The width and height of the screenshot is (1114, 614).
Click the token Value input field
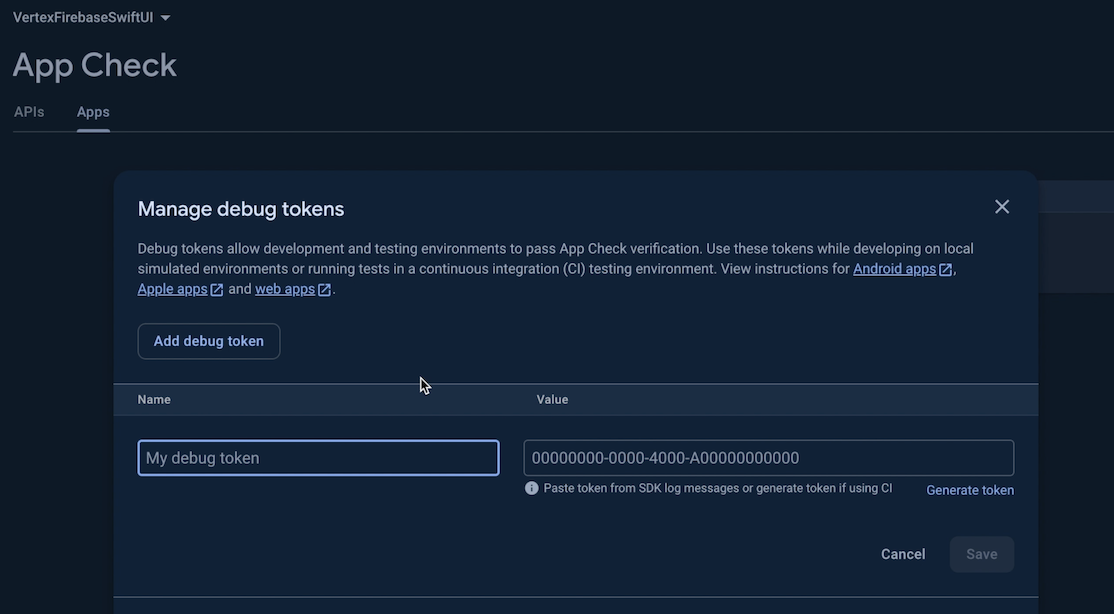tap(768, 458)
